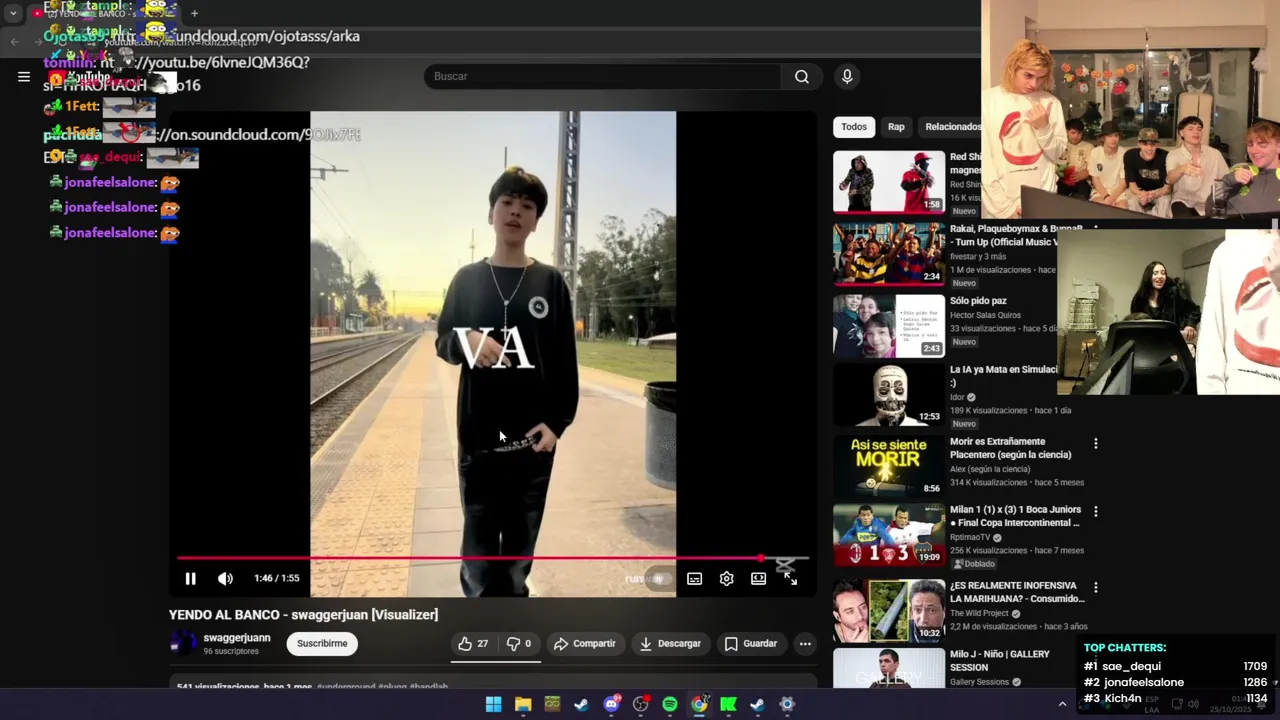The image size is (1280, 720).
Task: Open the swaggerjuann channel name link
Action: pos(237,638)
